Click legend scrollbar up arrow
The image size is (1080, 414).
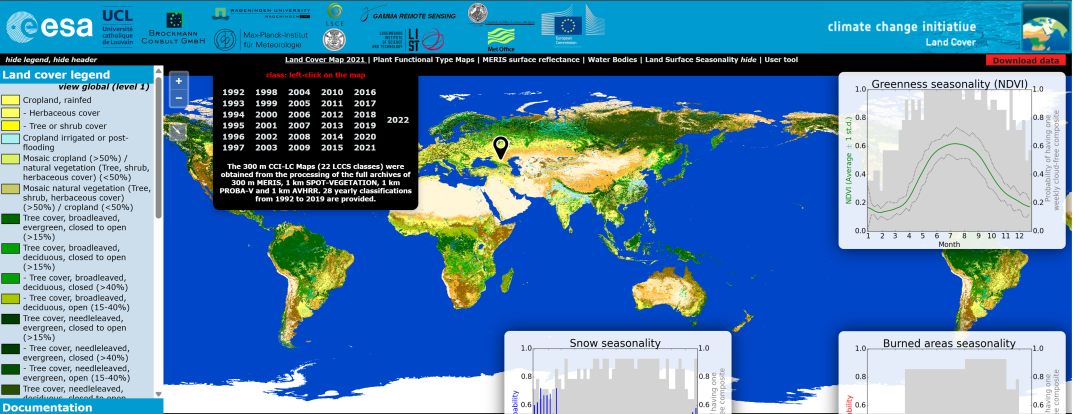158,72
